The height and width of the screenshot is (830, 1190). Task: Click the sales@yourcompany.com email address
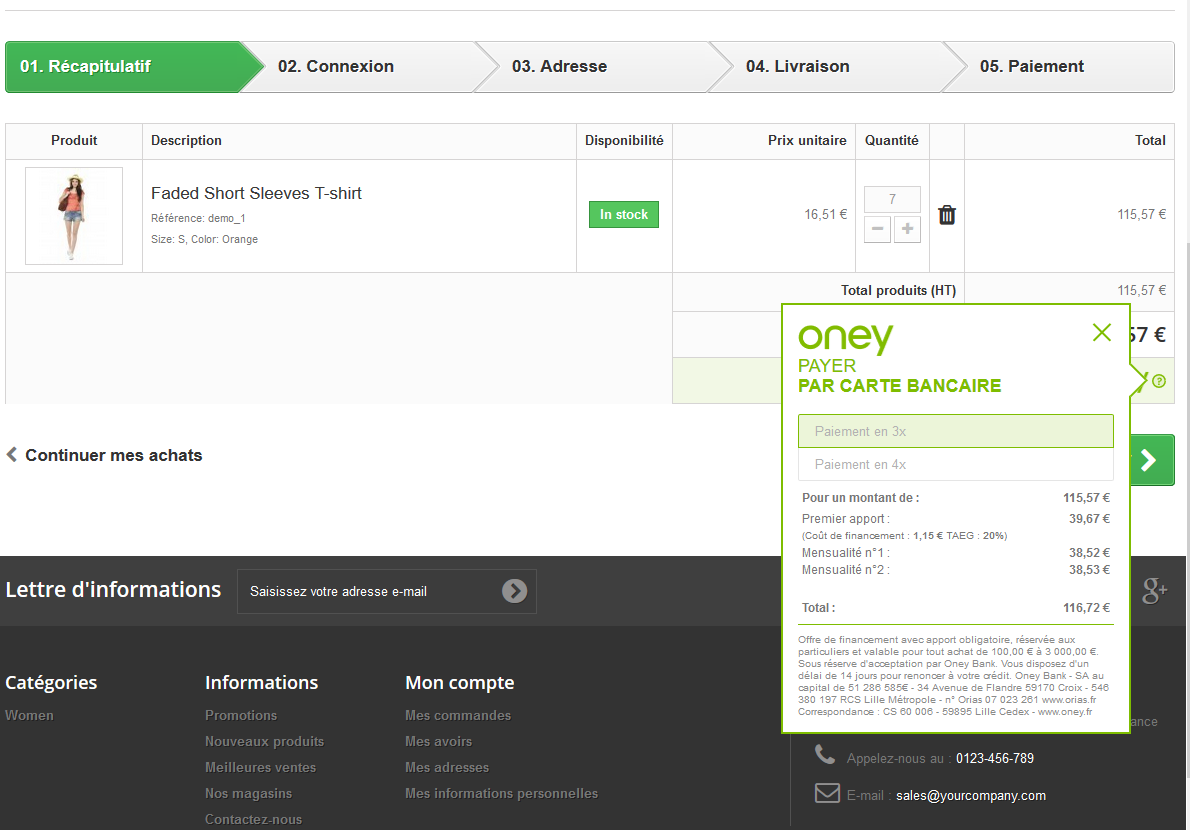tap(971, 795)
